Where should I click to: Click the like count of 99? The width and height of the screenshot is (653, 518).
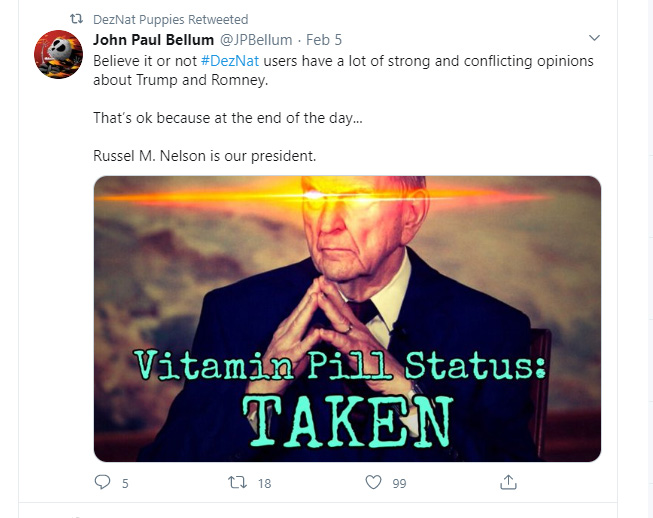tap(399, 484)
